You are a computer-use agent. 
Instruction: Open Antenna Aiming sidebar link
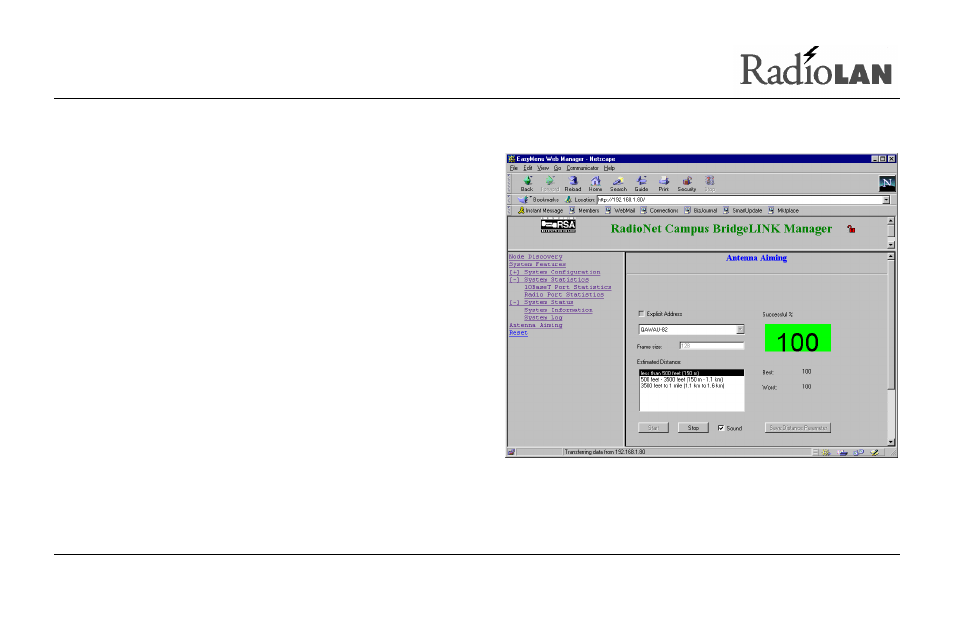coord(535,325)
